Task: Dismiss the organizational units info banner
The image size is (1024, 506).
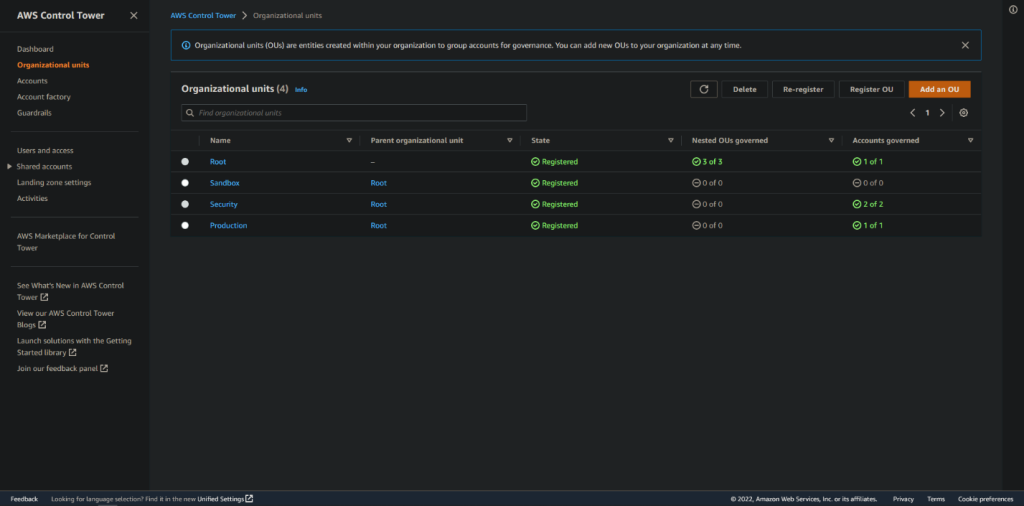Action: (965, 45)
